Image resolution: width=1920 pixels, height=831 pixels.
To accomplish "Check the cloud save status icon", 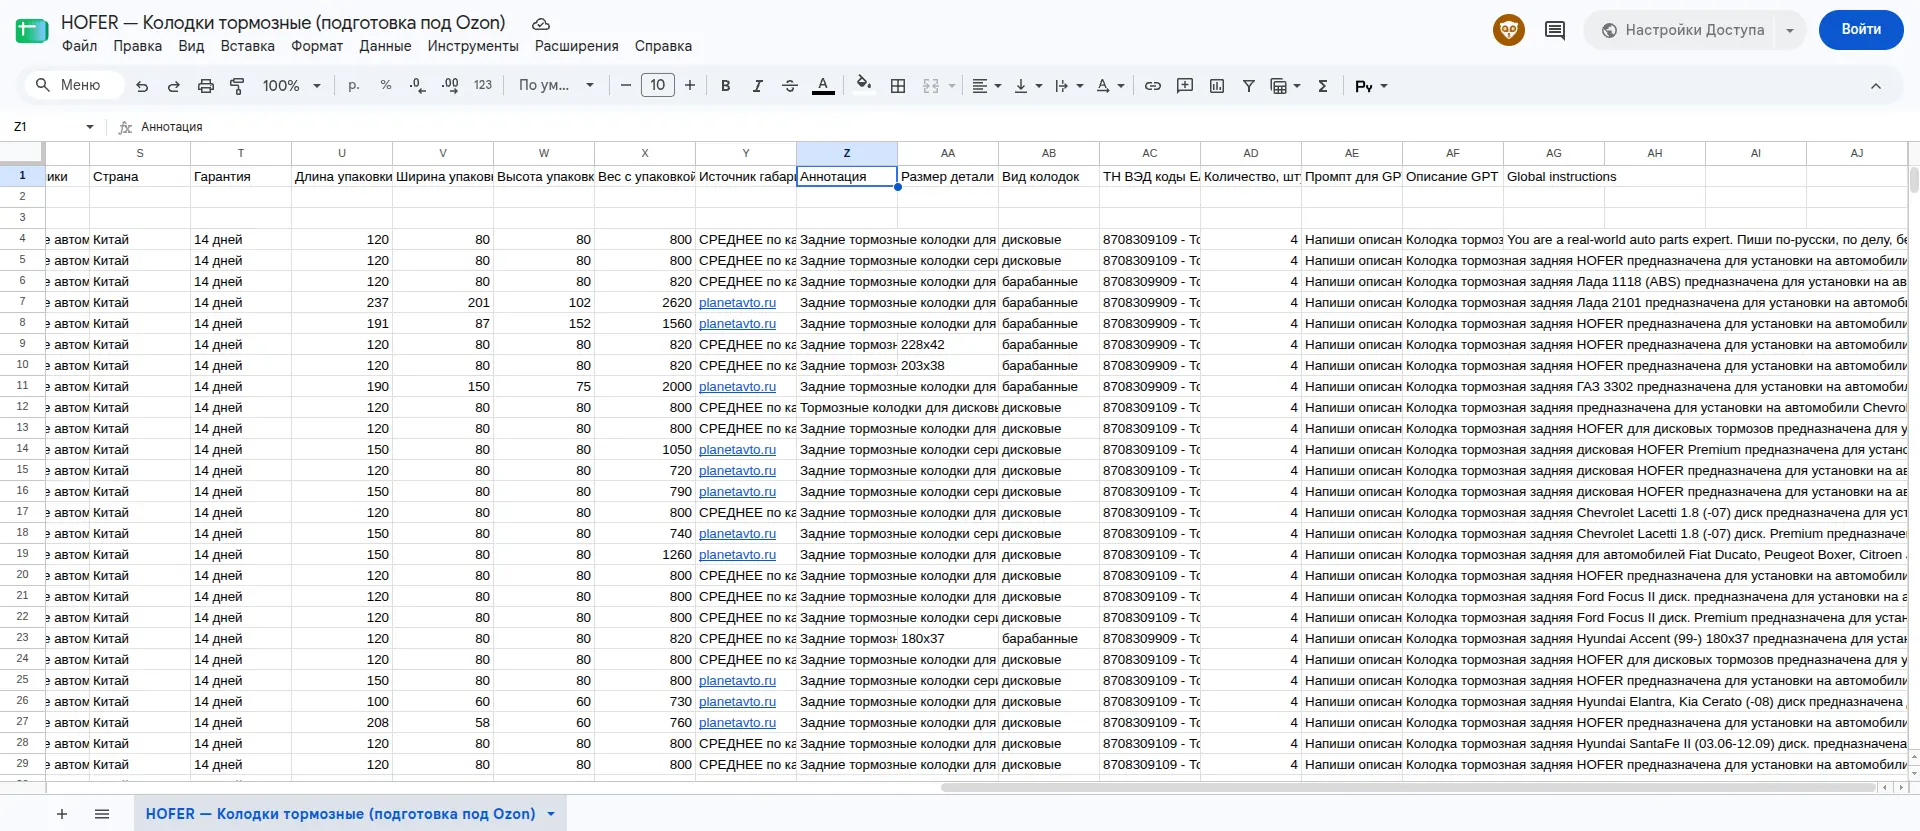I will pyautogui.click(x=541, y=23).
